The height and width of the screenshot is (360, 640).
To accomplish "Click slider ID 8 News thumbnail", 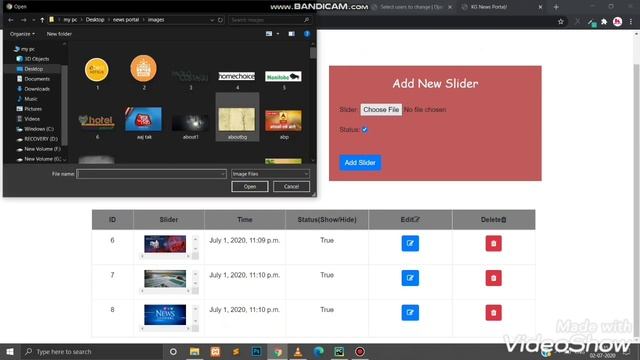I will [x=165, y=315].
